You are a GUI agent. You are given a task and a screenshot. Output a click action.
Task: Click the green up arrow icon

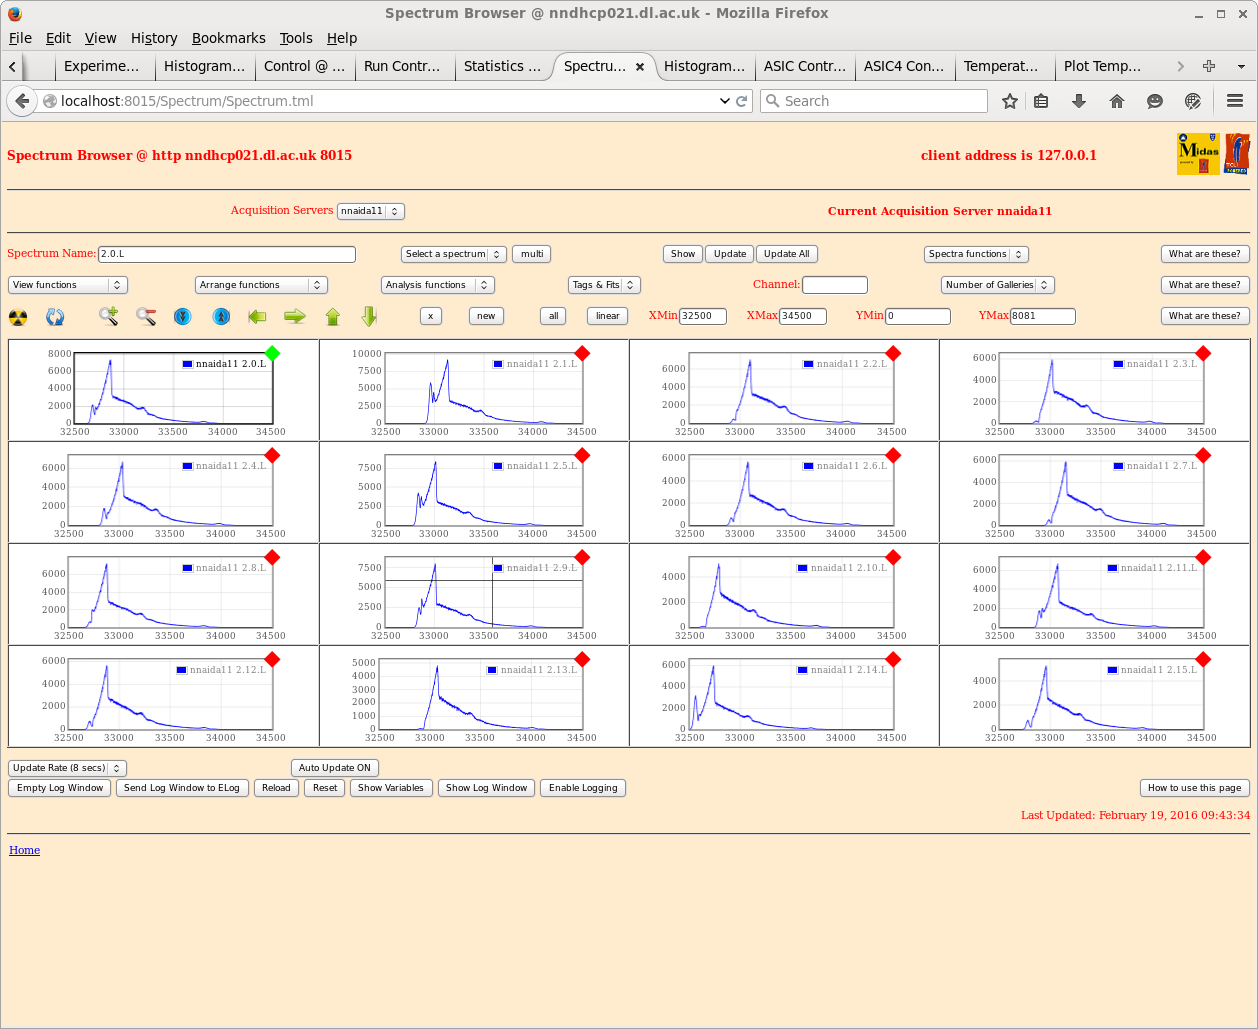[x=333, y=317]
